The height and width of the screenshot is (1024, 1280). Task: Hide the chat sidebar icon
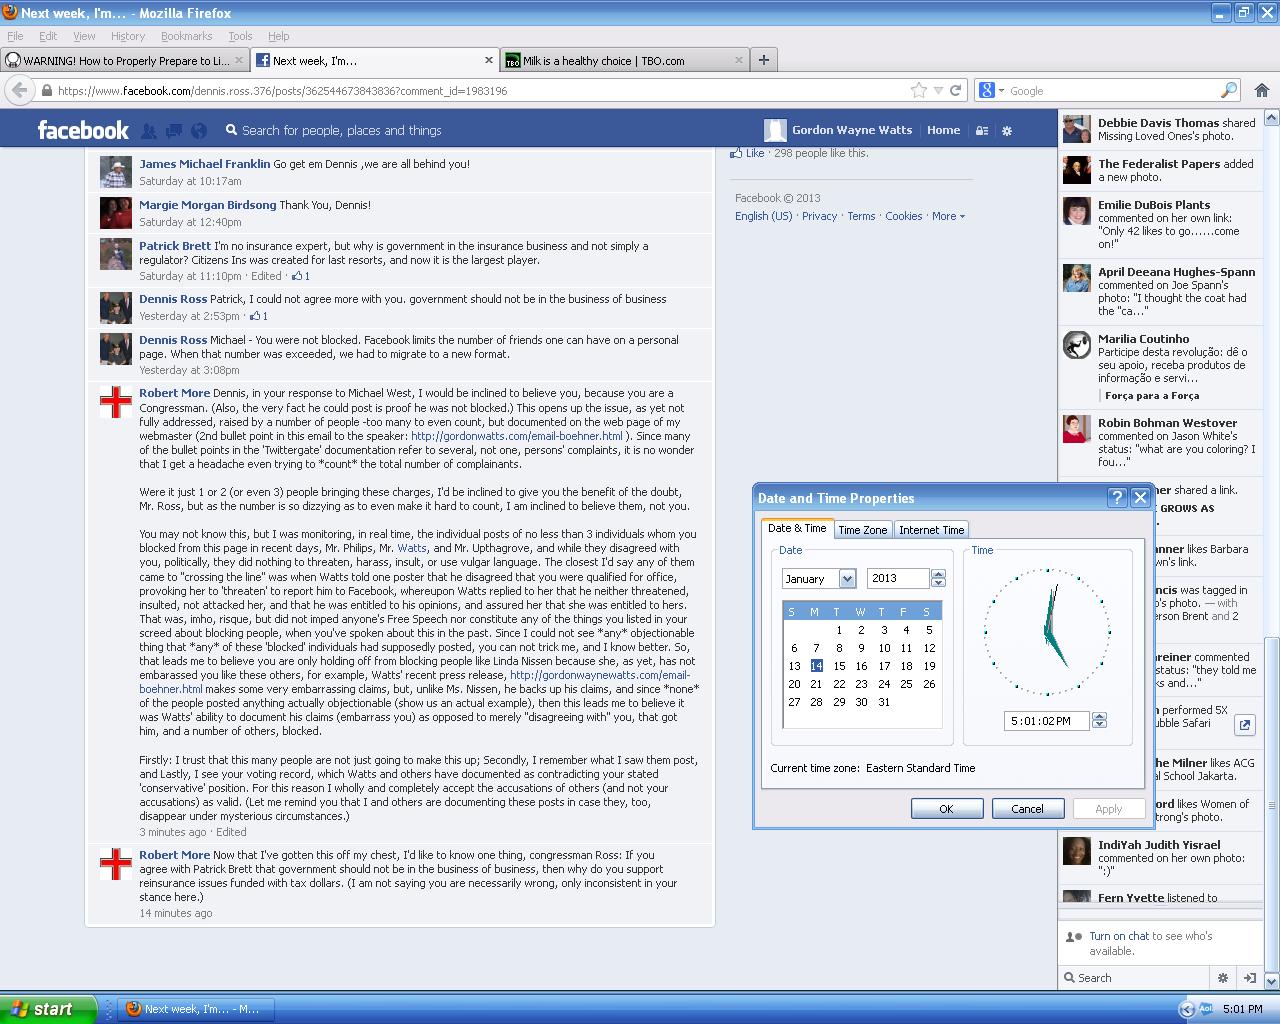[x=1249, y=978]
